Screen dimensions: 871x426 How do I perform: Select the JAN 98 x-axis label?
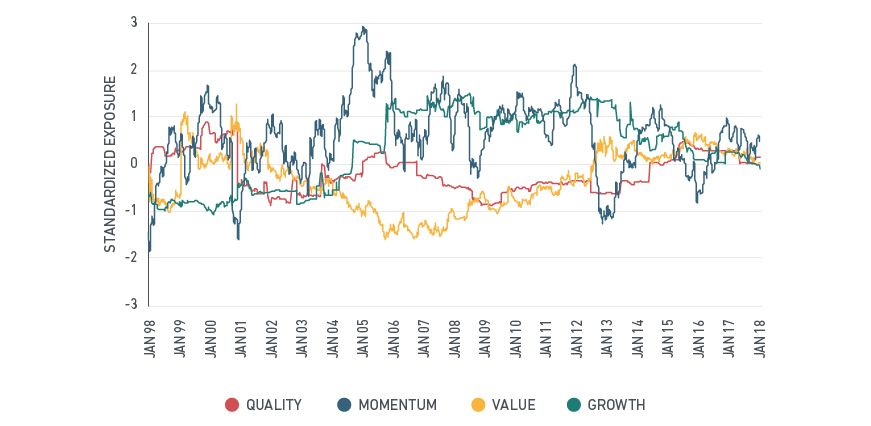coord(149,338)
